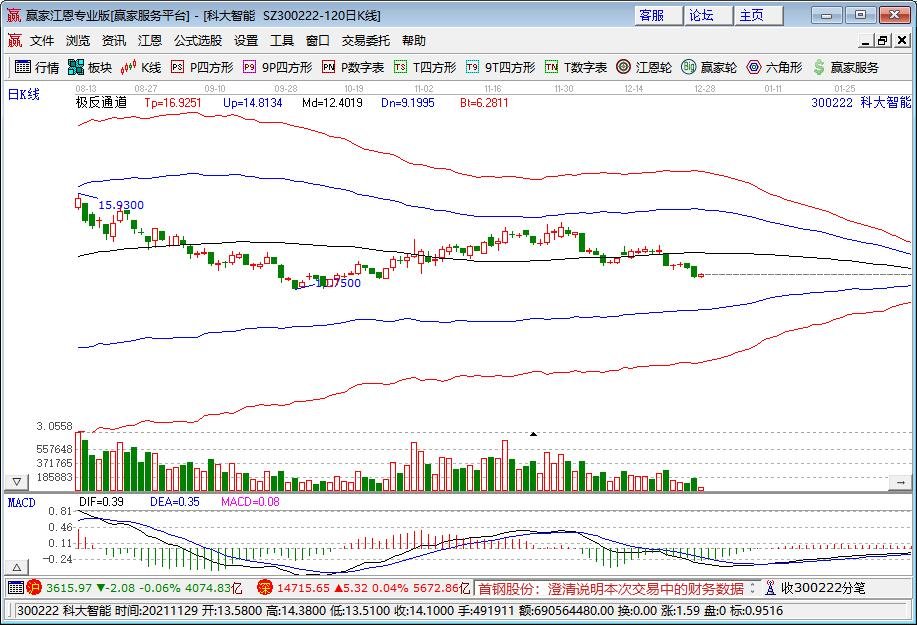This screenshot has width=917, height=625.
Task: Click the news ticker up/down stepper
Action: (753, 588)
